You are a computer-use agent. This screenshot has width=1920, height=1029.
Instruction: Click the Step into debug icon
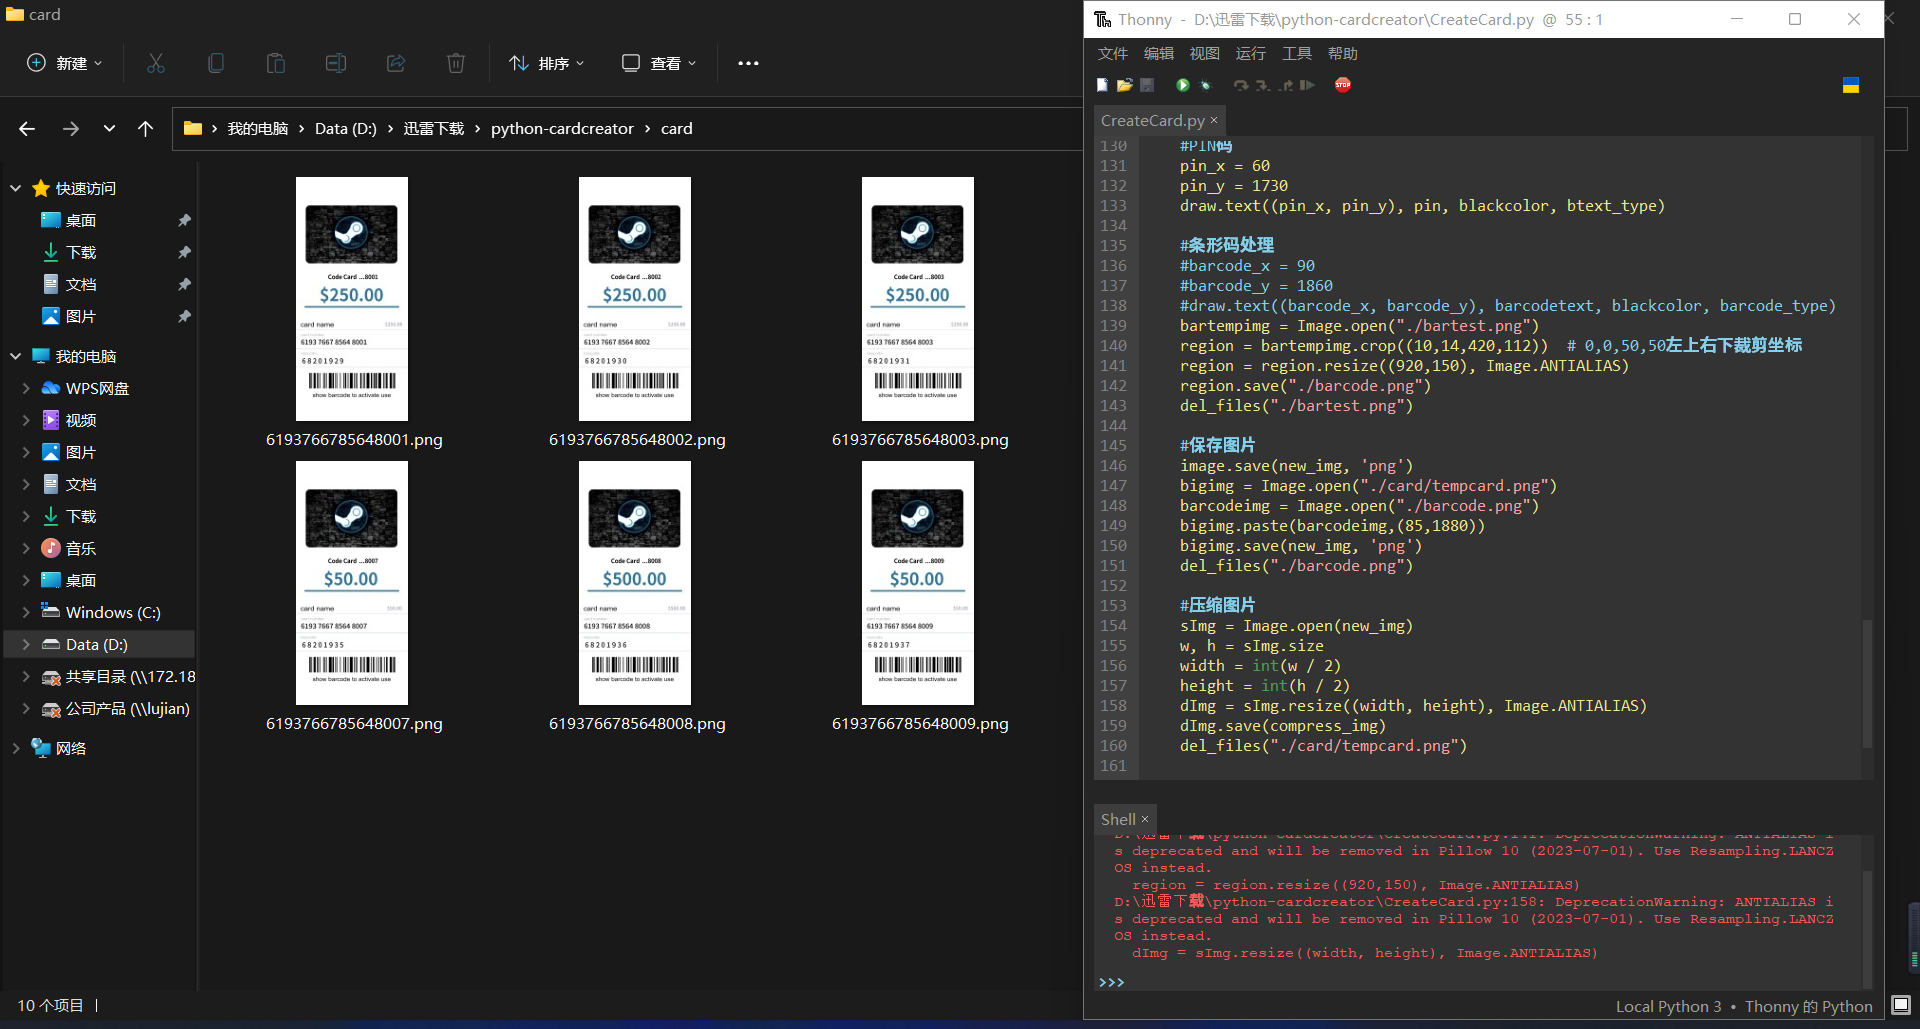tap(1263, 85)
